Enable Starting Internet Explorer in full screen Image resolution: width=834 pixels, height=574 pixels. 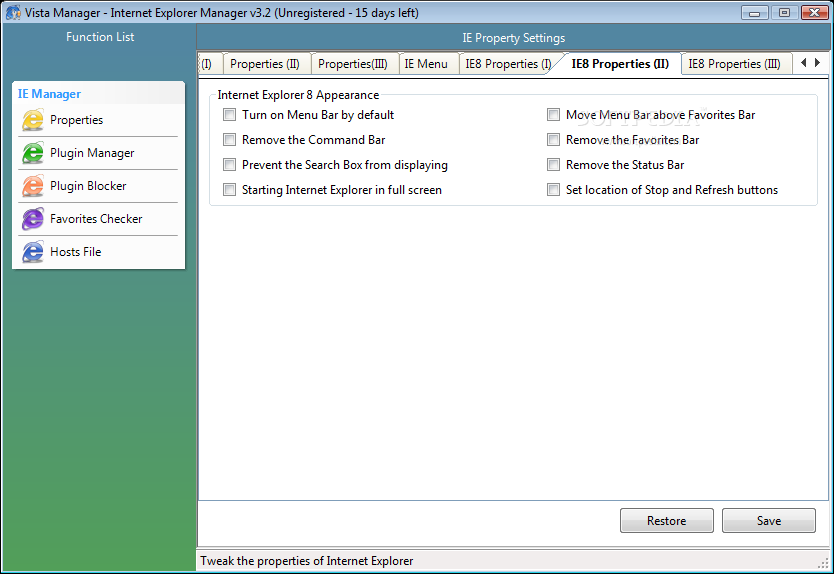coord(229,190)
